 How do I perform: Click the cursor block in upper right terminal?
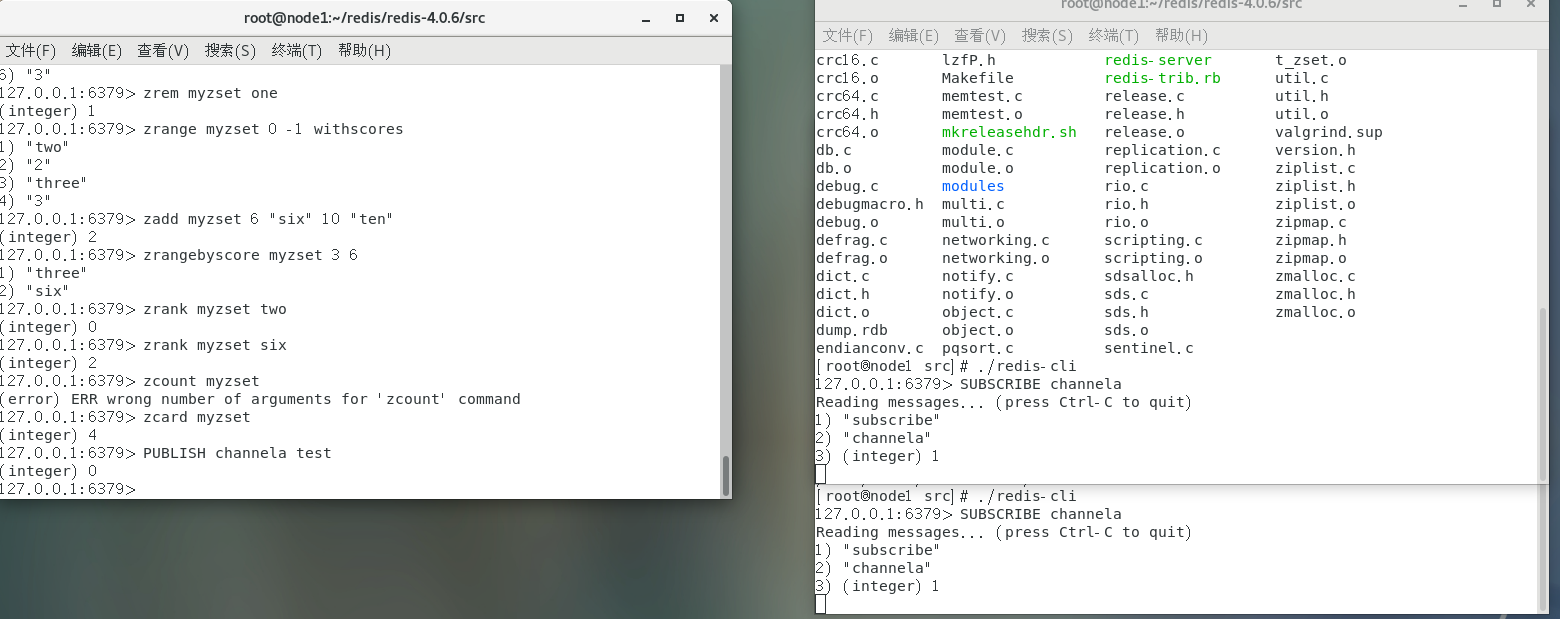coord(820,474)
